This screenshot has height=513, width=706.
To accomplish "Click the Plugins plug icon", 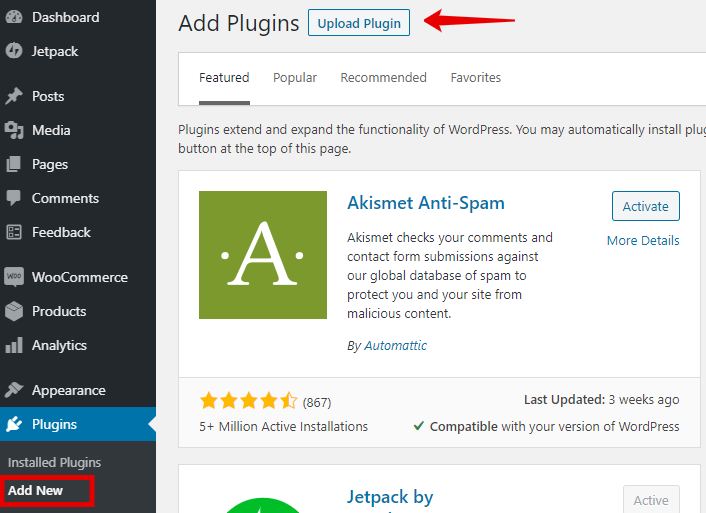I will (14, 424).
